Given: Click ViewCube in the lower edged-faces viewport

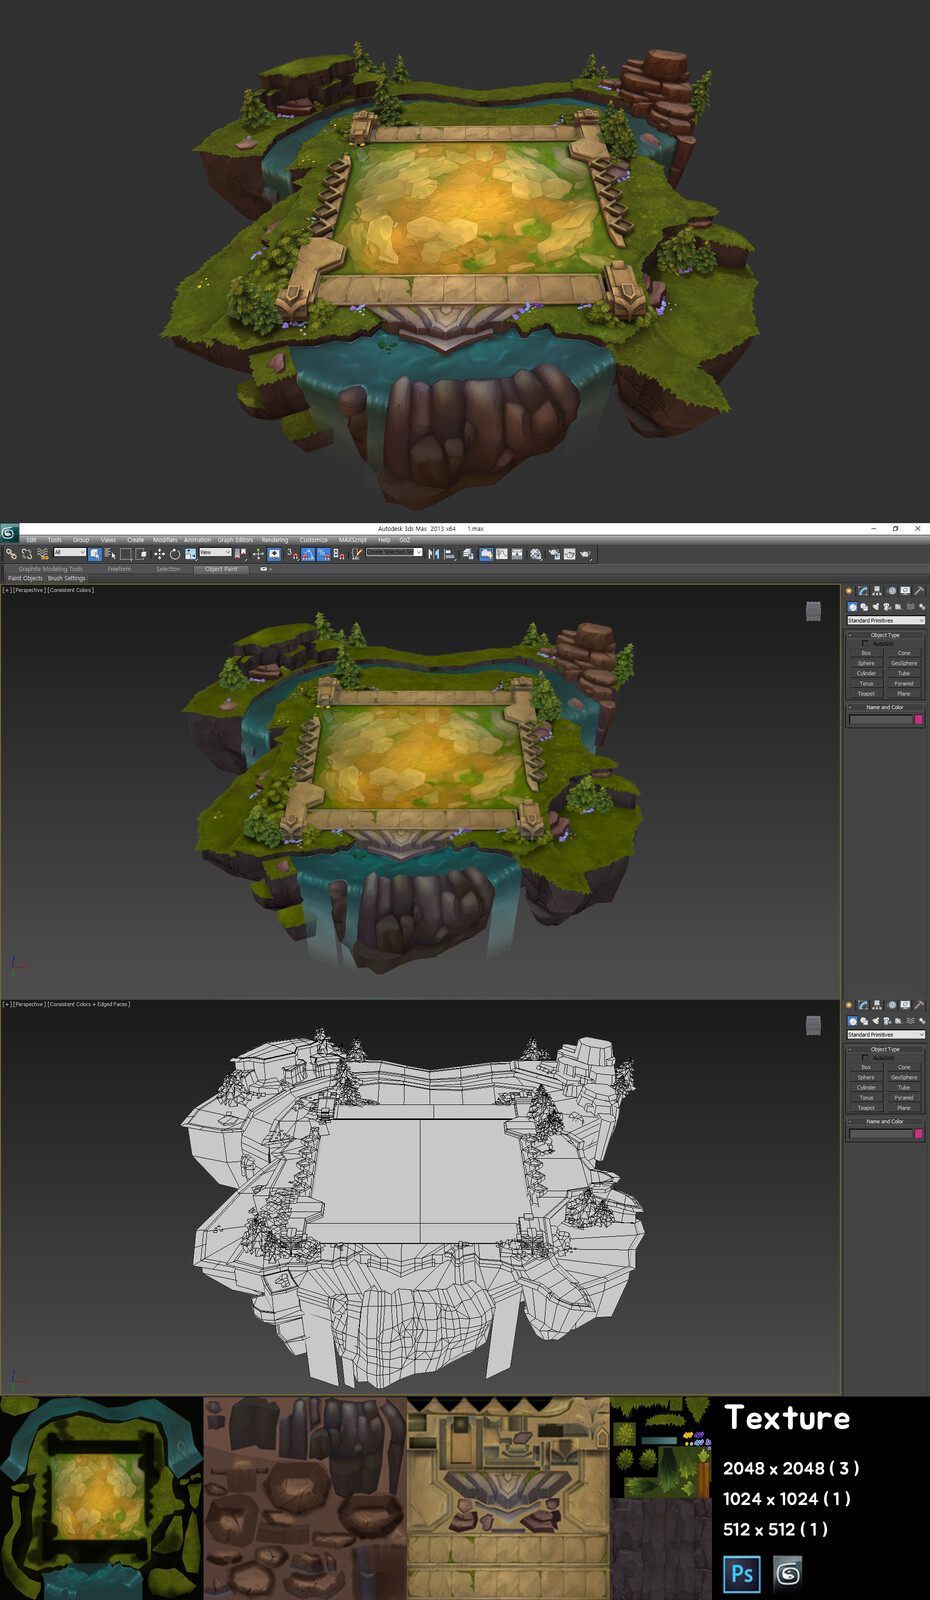Looking at the screenshot, I should pyautogui.click(x=813, y=1025).
